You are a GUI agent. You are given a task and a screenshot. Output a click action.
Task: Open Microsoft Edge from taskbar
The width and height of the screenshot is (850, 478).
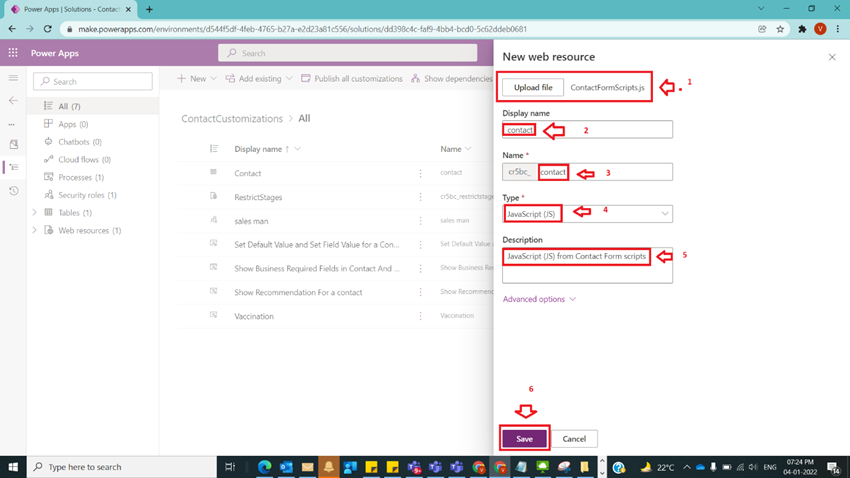[x=265, y=467]
